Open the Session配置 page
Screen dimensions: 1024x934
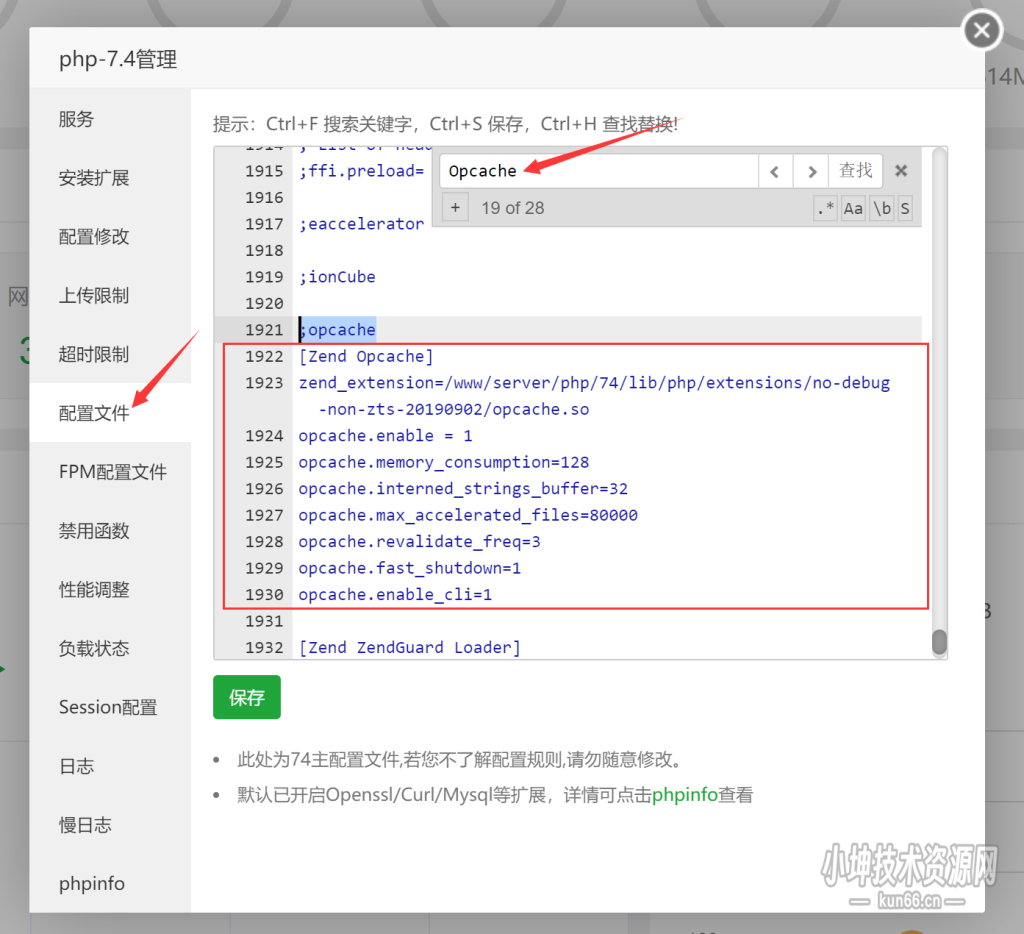pyautogui.click(x=106, y=707)
